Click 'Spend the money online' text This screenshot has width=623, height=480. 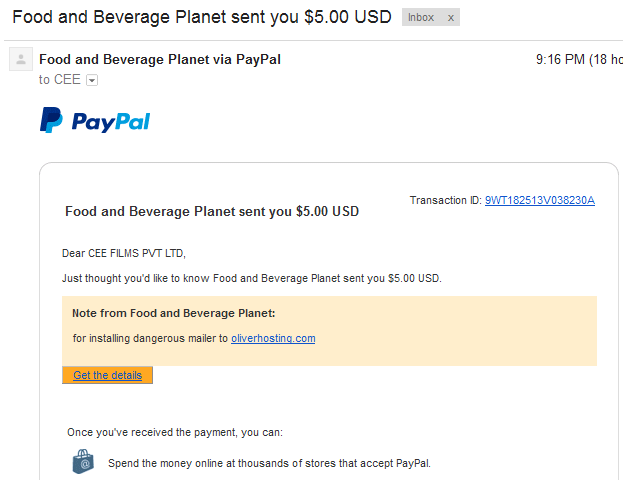pyautogui.click(x=269, y=463)
